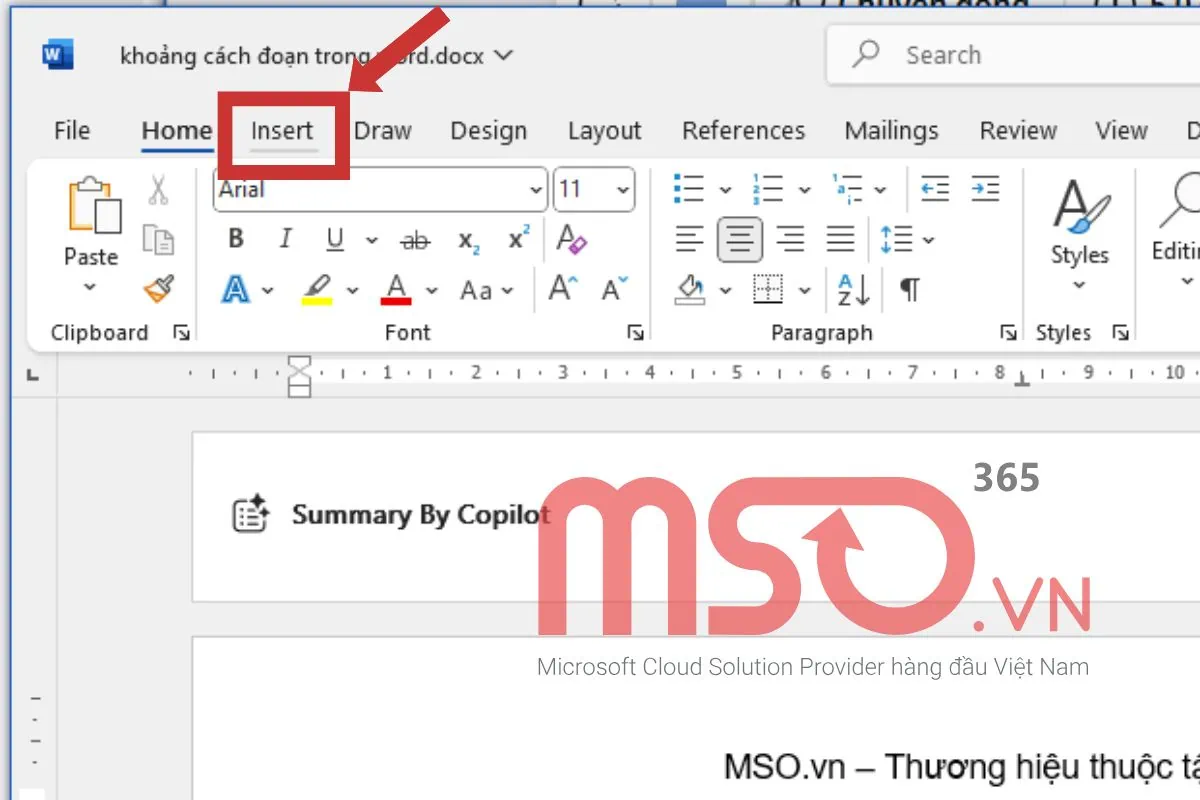Screen dimensions: 1200x800
Task: Click the Search box in title bar
Action: click(x=1010, y=55)
